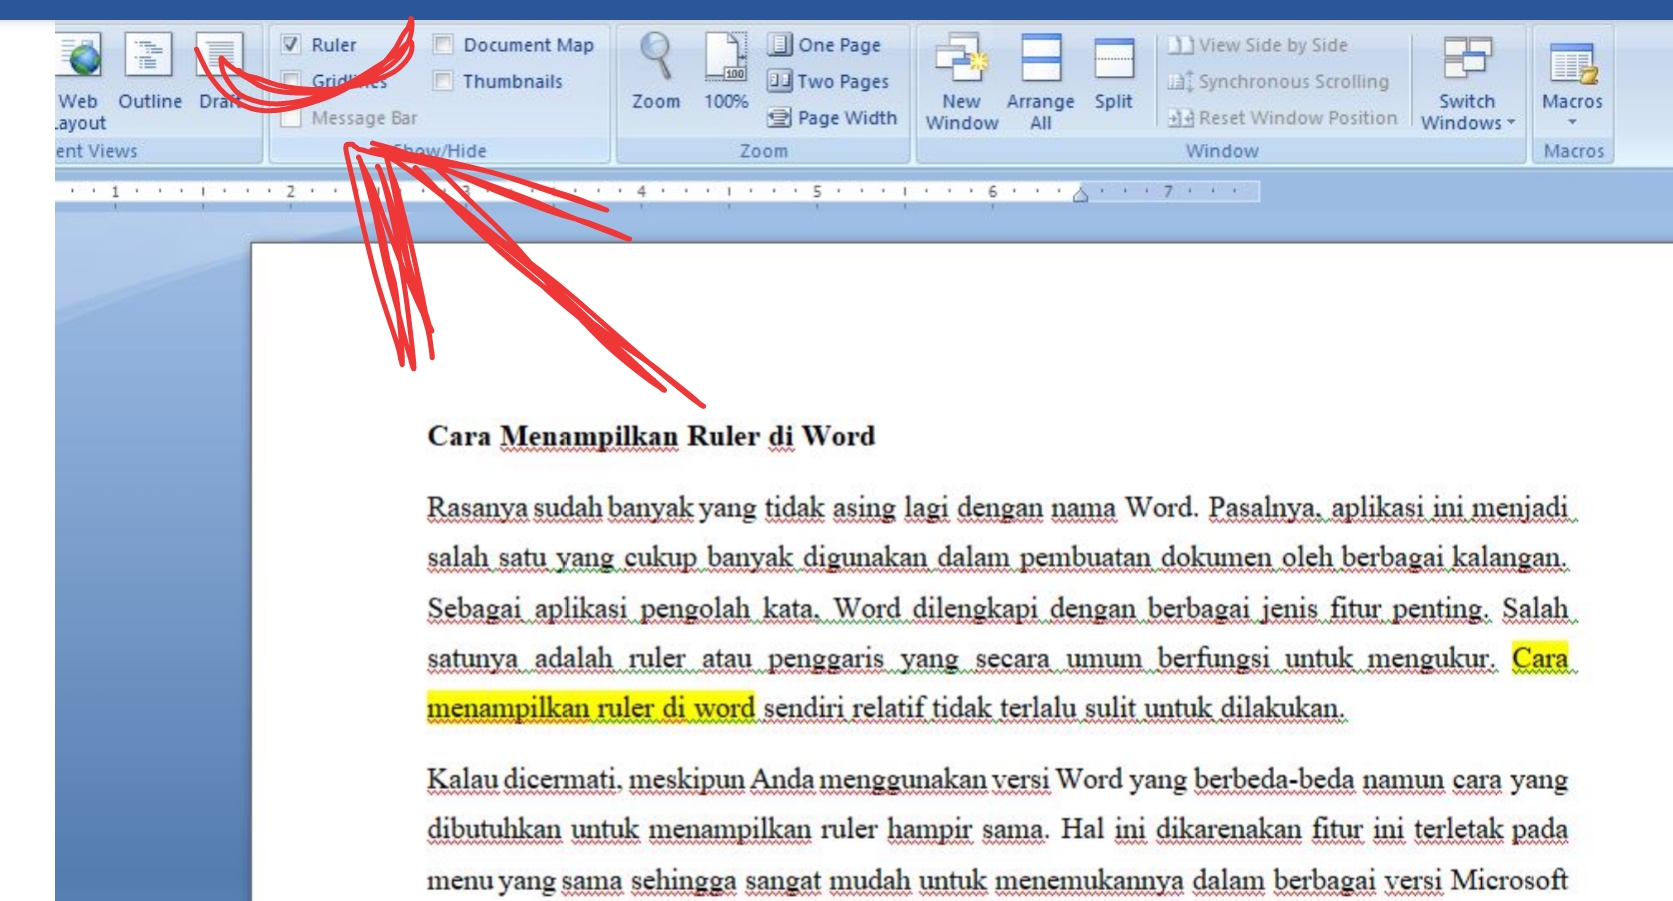
Task: Click Synchronous Scrolling option
Action: point(1279,81)
